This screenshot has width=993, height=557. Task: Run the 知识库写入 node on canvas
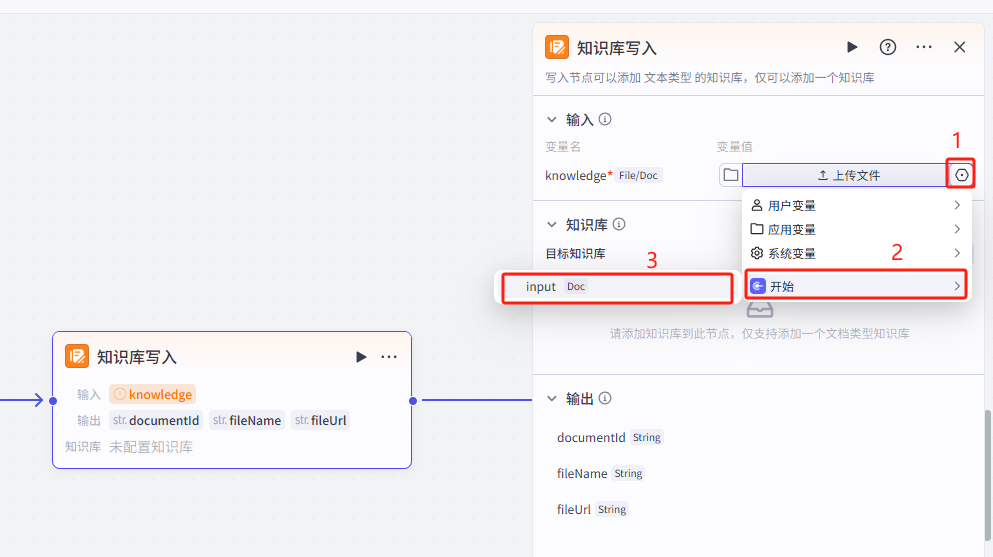pos(361,357)
